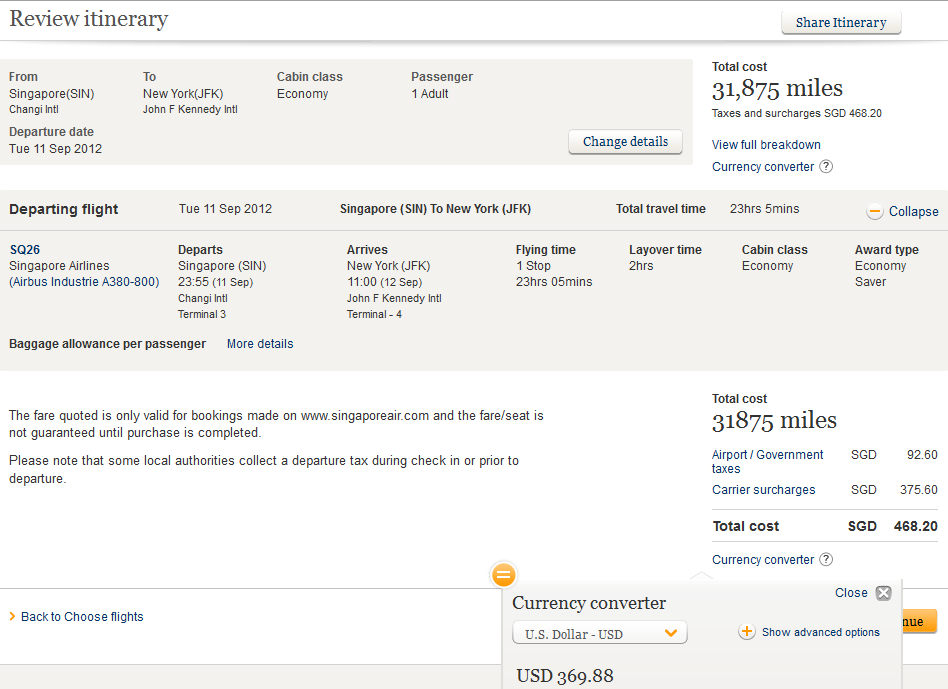Click the X icon on currency converter popup
The width and height of the screenshot is (948, 689).
[x=883, y=593]
